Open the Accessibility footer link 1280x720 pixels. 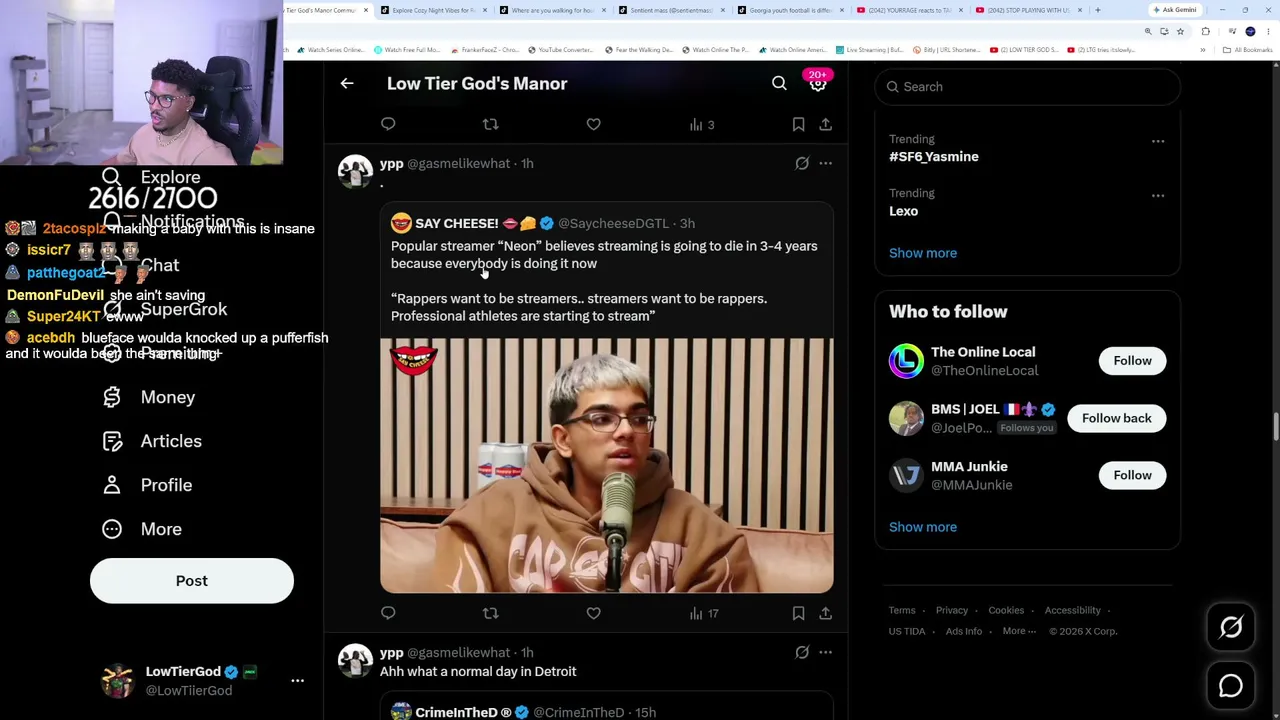[1073, 610]
